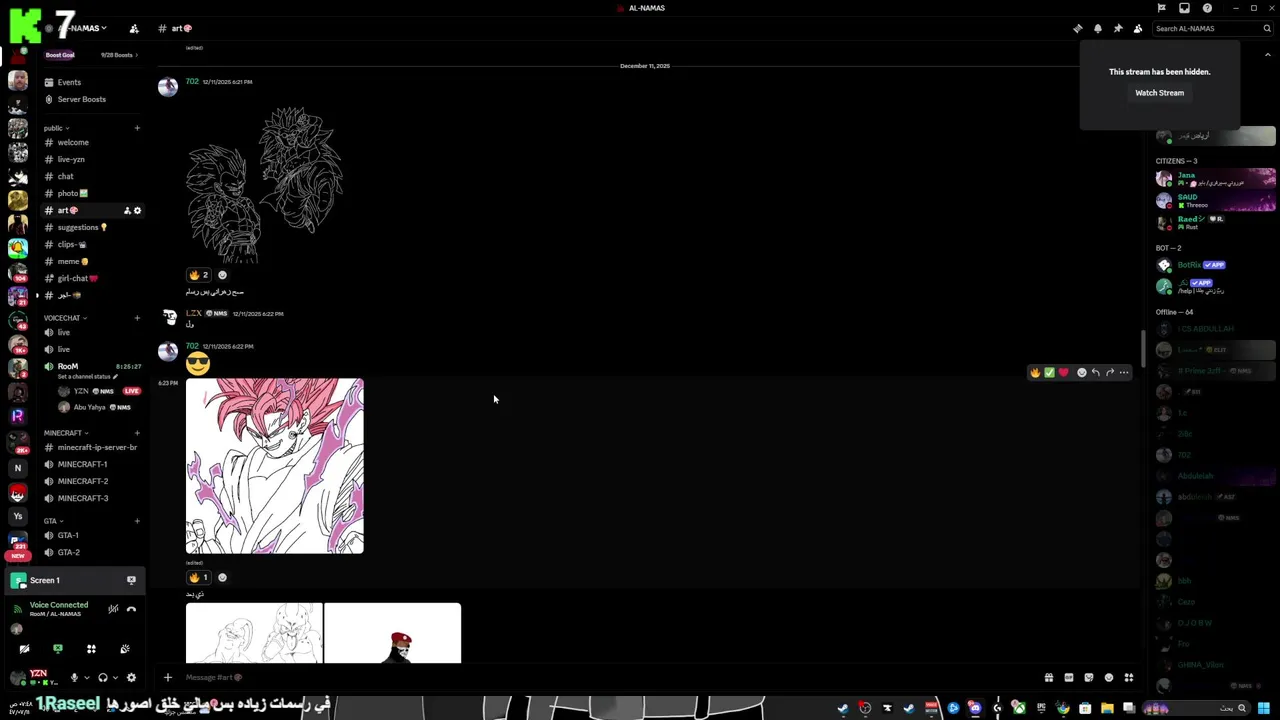Open the live-yzn text channel
Image resolution: width=1280 pixels, height=720 pixels.
point(71,159)
